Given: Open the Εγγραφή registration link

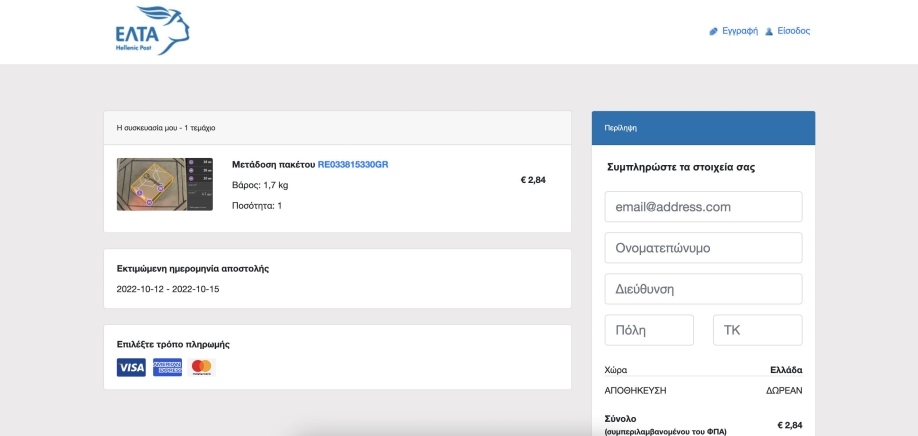Looking at the screenshot, I should click(x=740, y=31).
